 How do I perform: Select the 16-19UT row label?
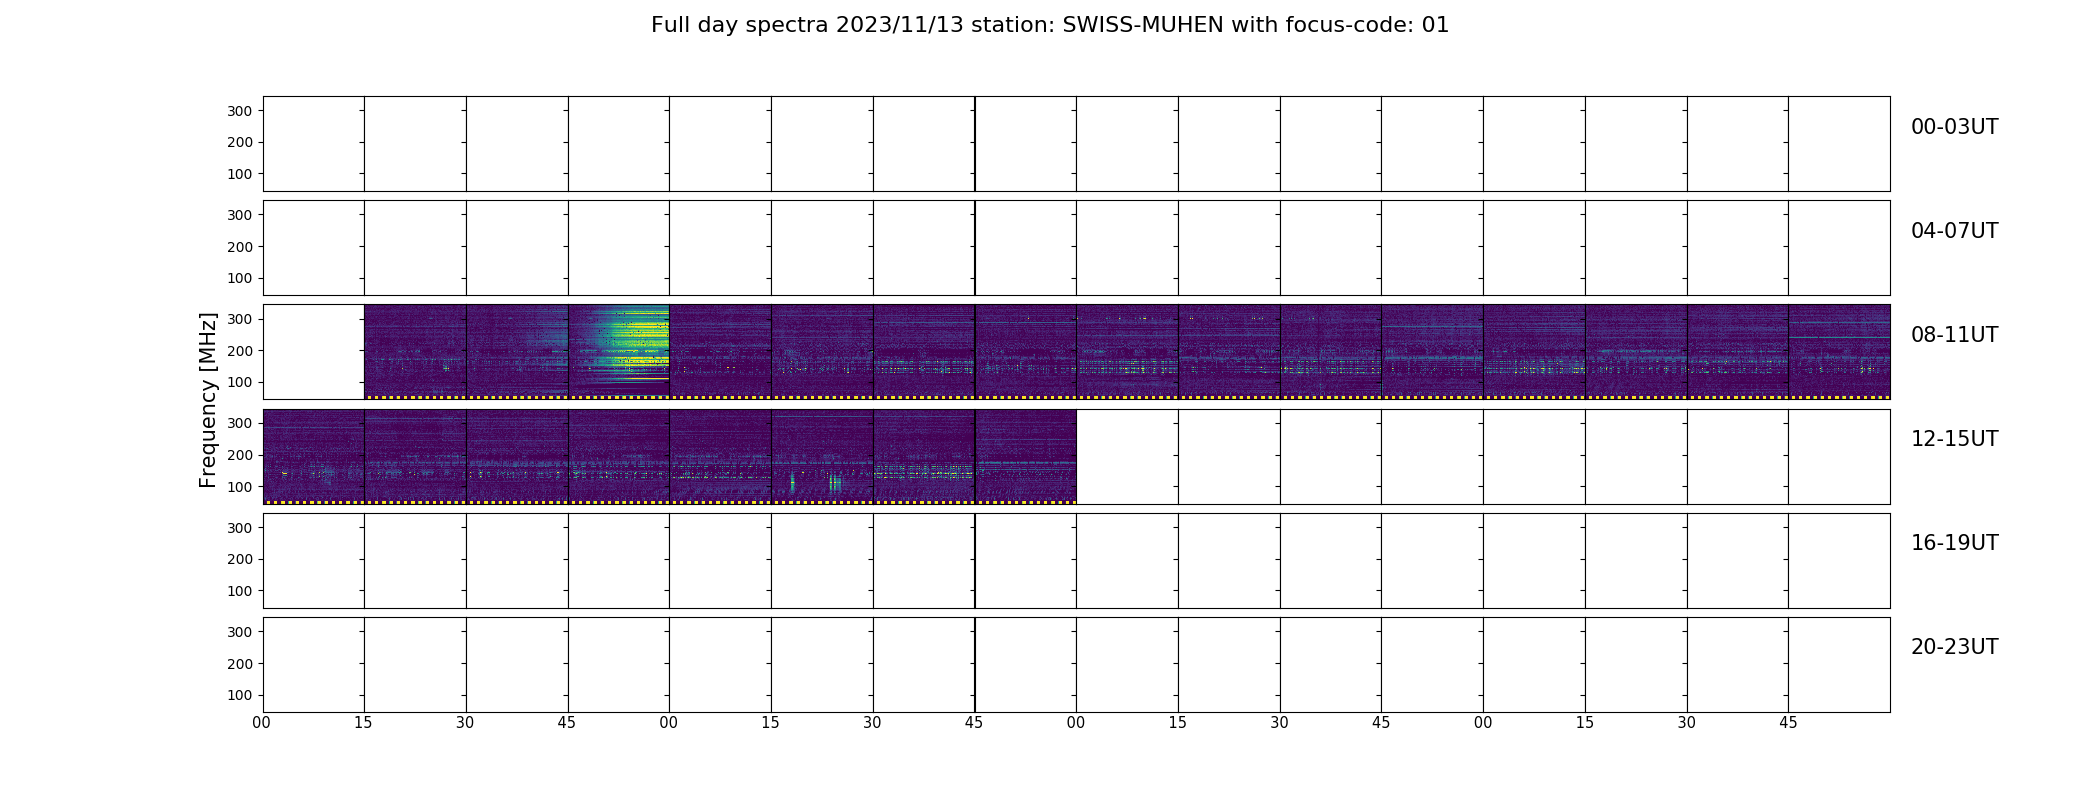coord(1954,543)
